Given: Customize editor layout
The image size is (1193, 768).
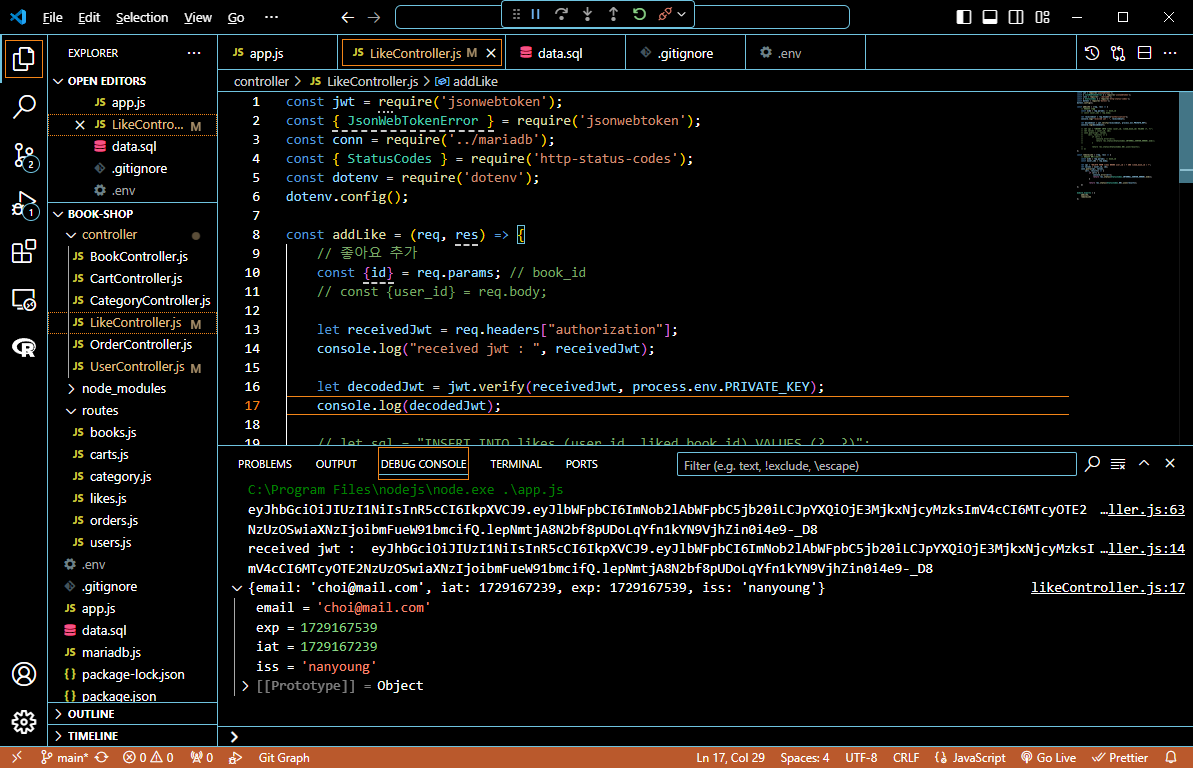Looking at the screenshot, I should pos(1042,17).
